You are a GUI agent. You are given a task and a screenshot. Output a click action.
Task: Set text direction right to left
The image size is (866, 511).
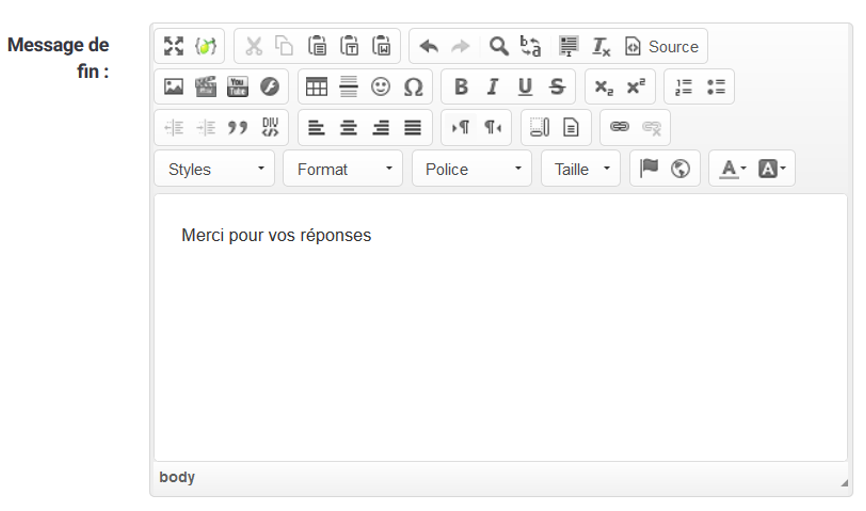493,128
